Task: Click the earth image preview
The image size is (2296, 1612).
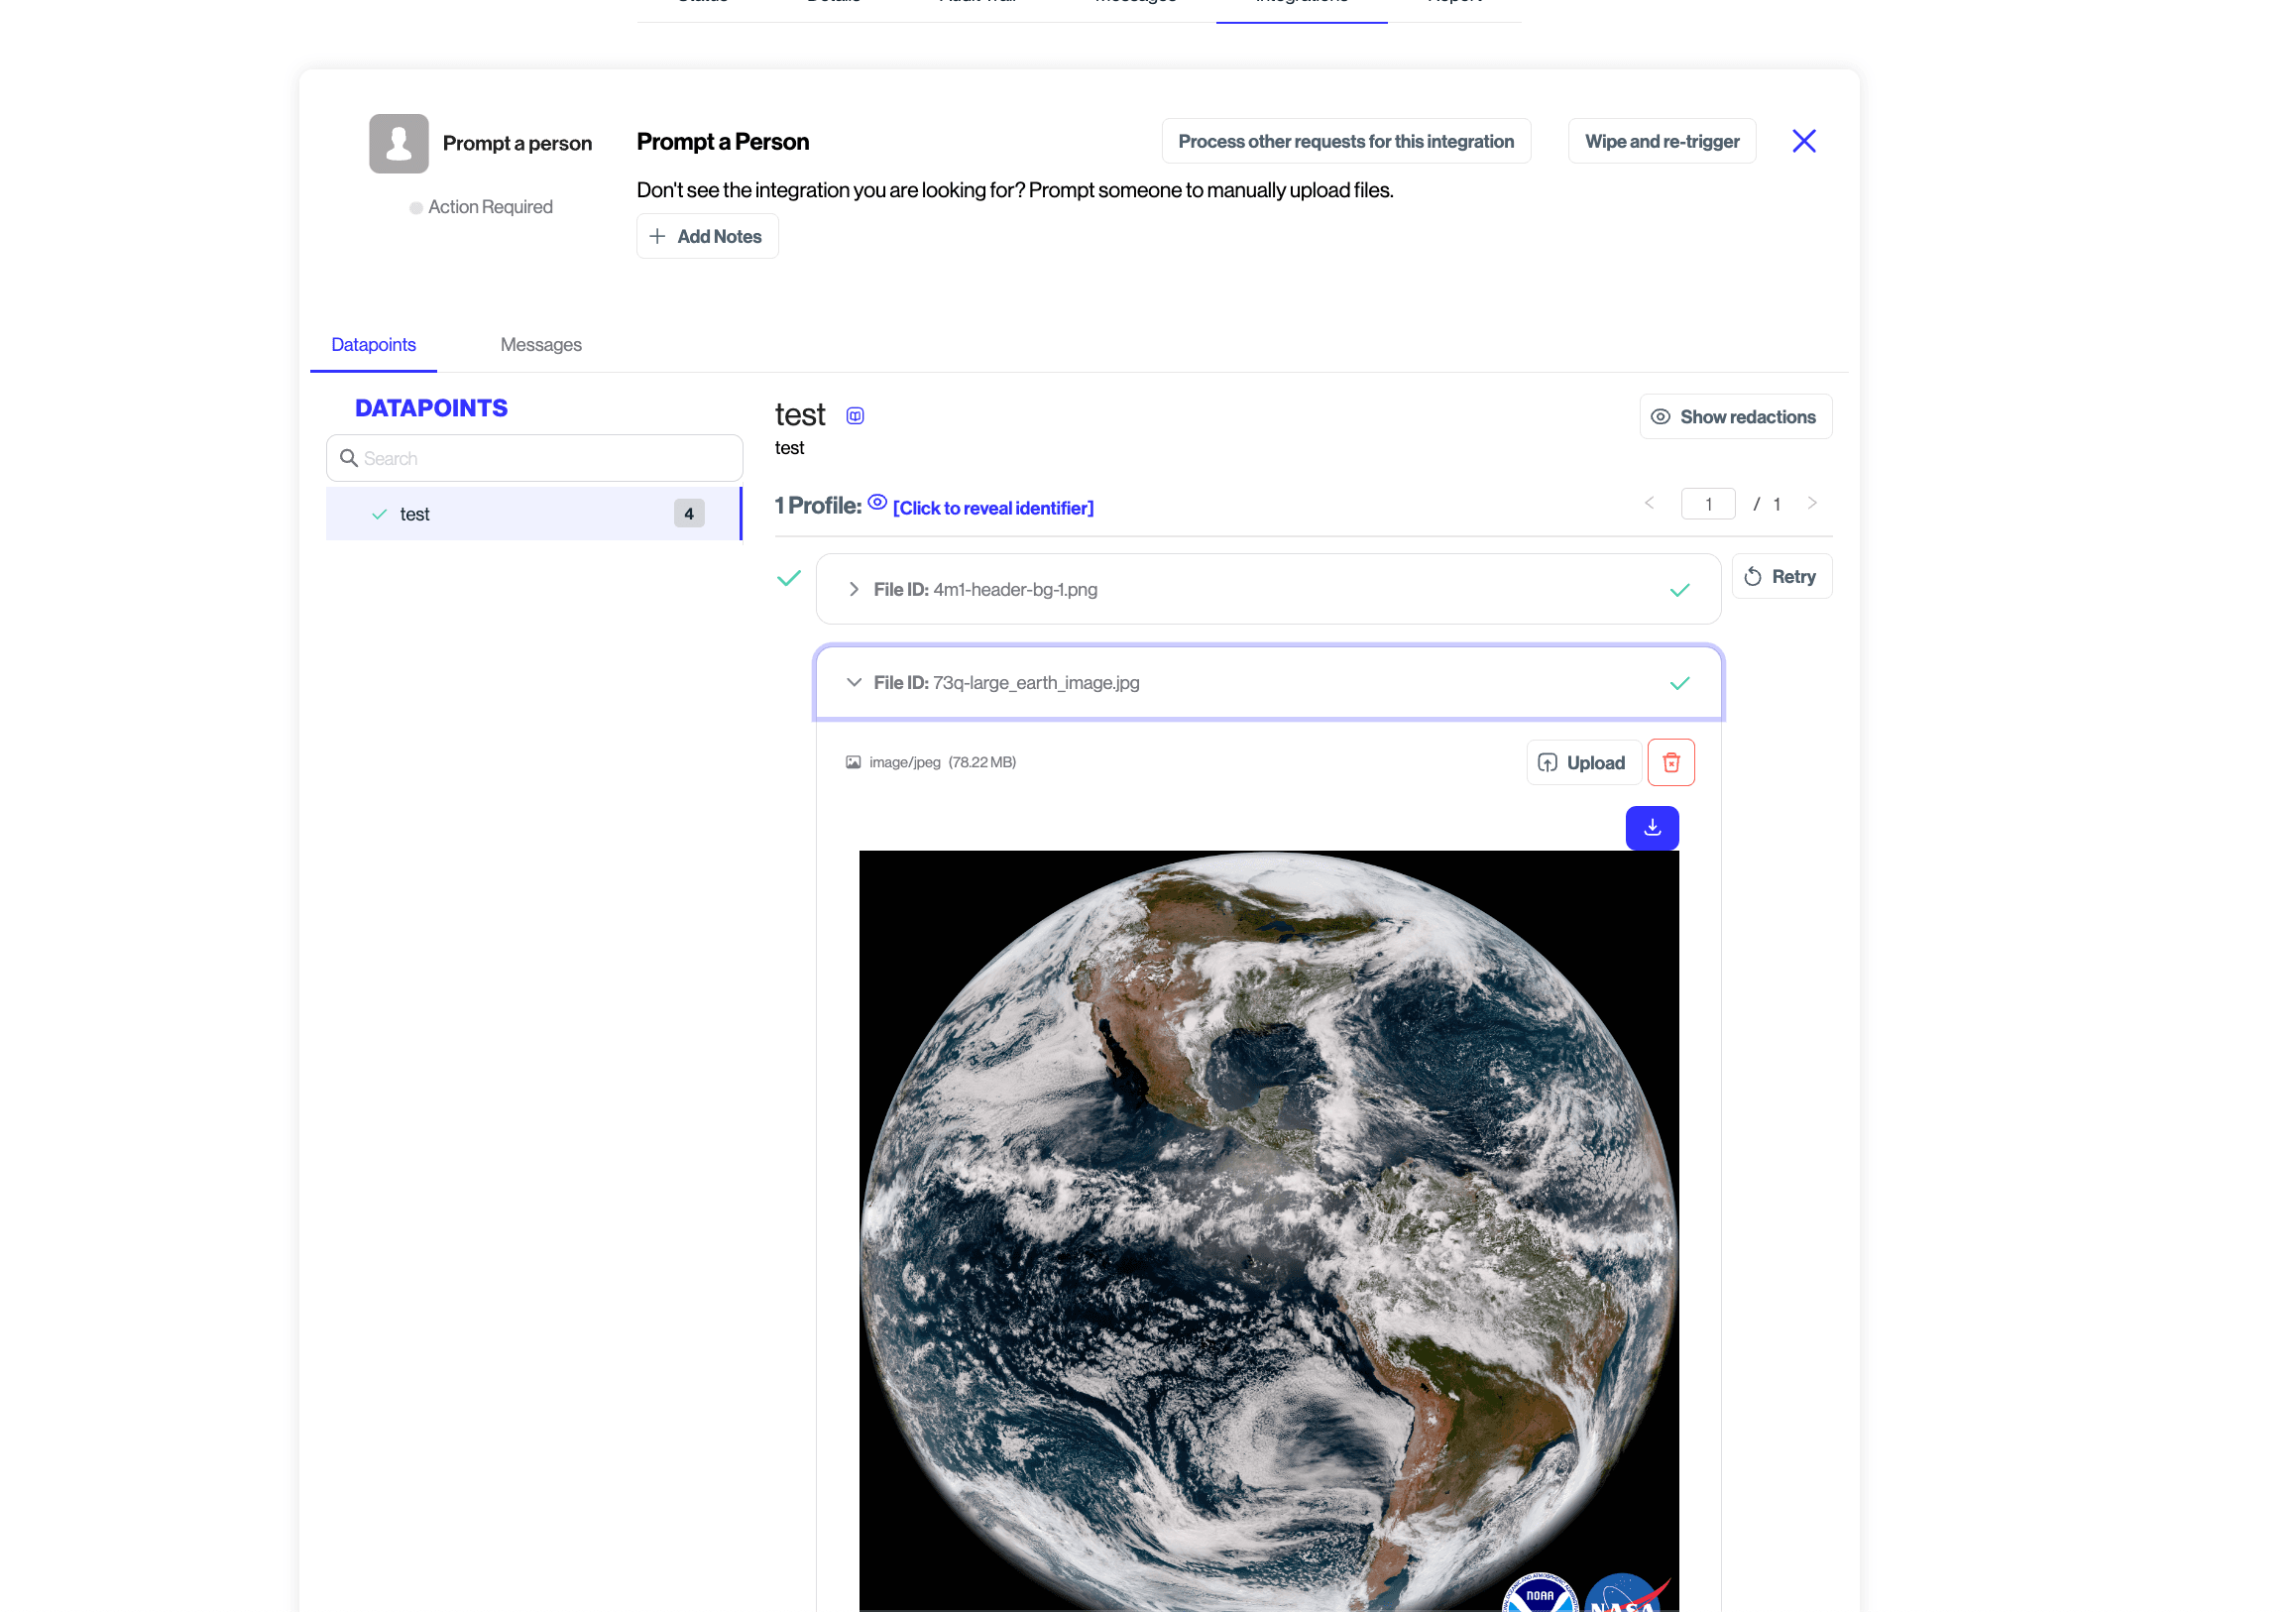Action: (1268, 1230)
